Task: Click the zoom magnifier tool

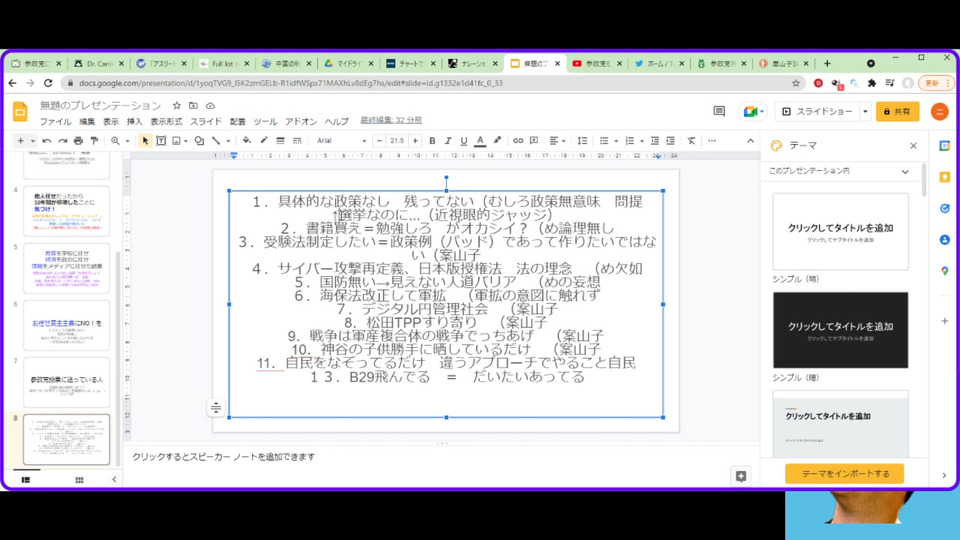Action: [114, 141]
